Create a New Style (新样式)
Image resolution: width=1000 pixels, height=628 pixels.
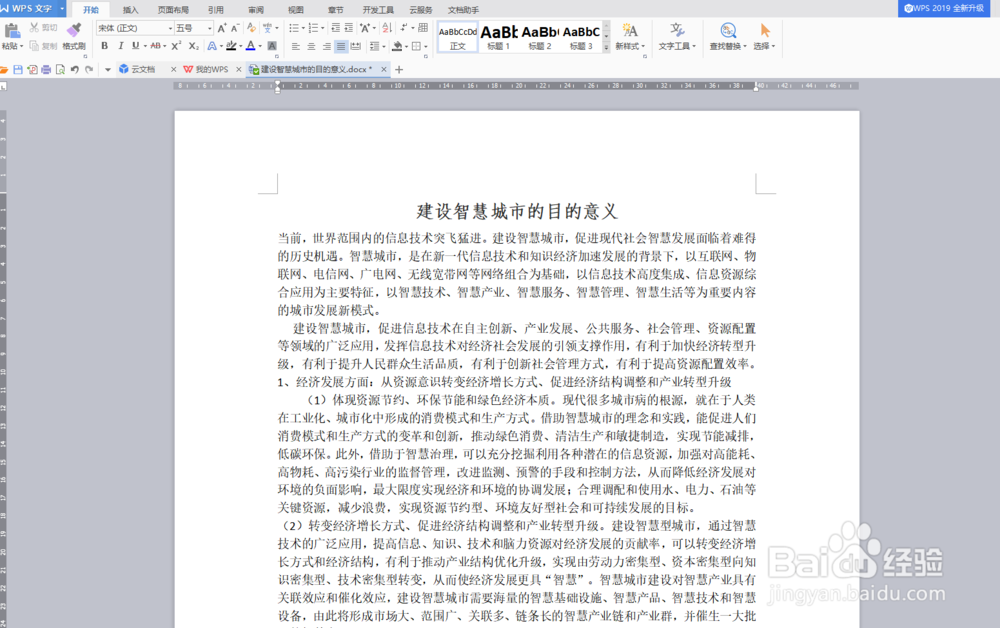[631, 32]
